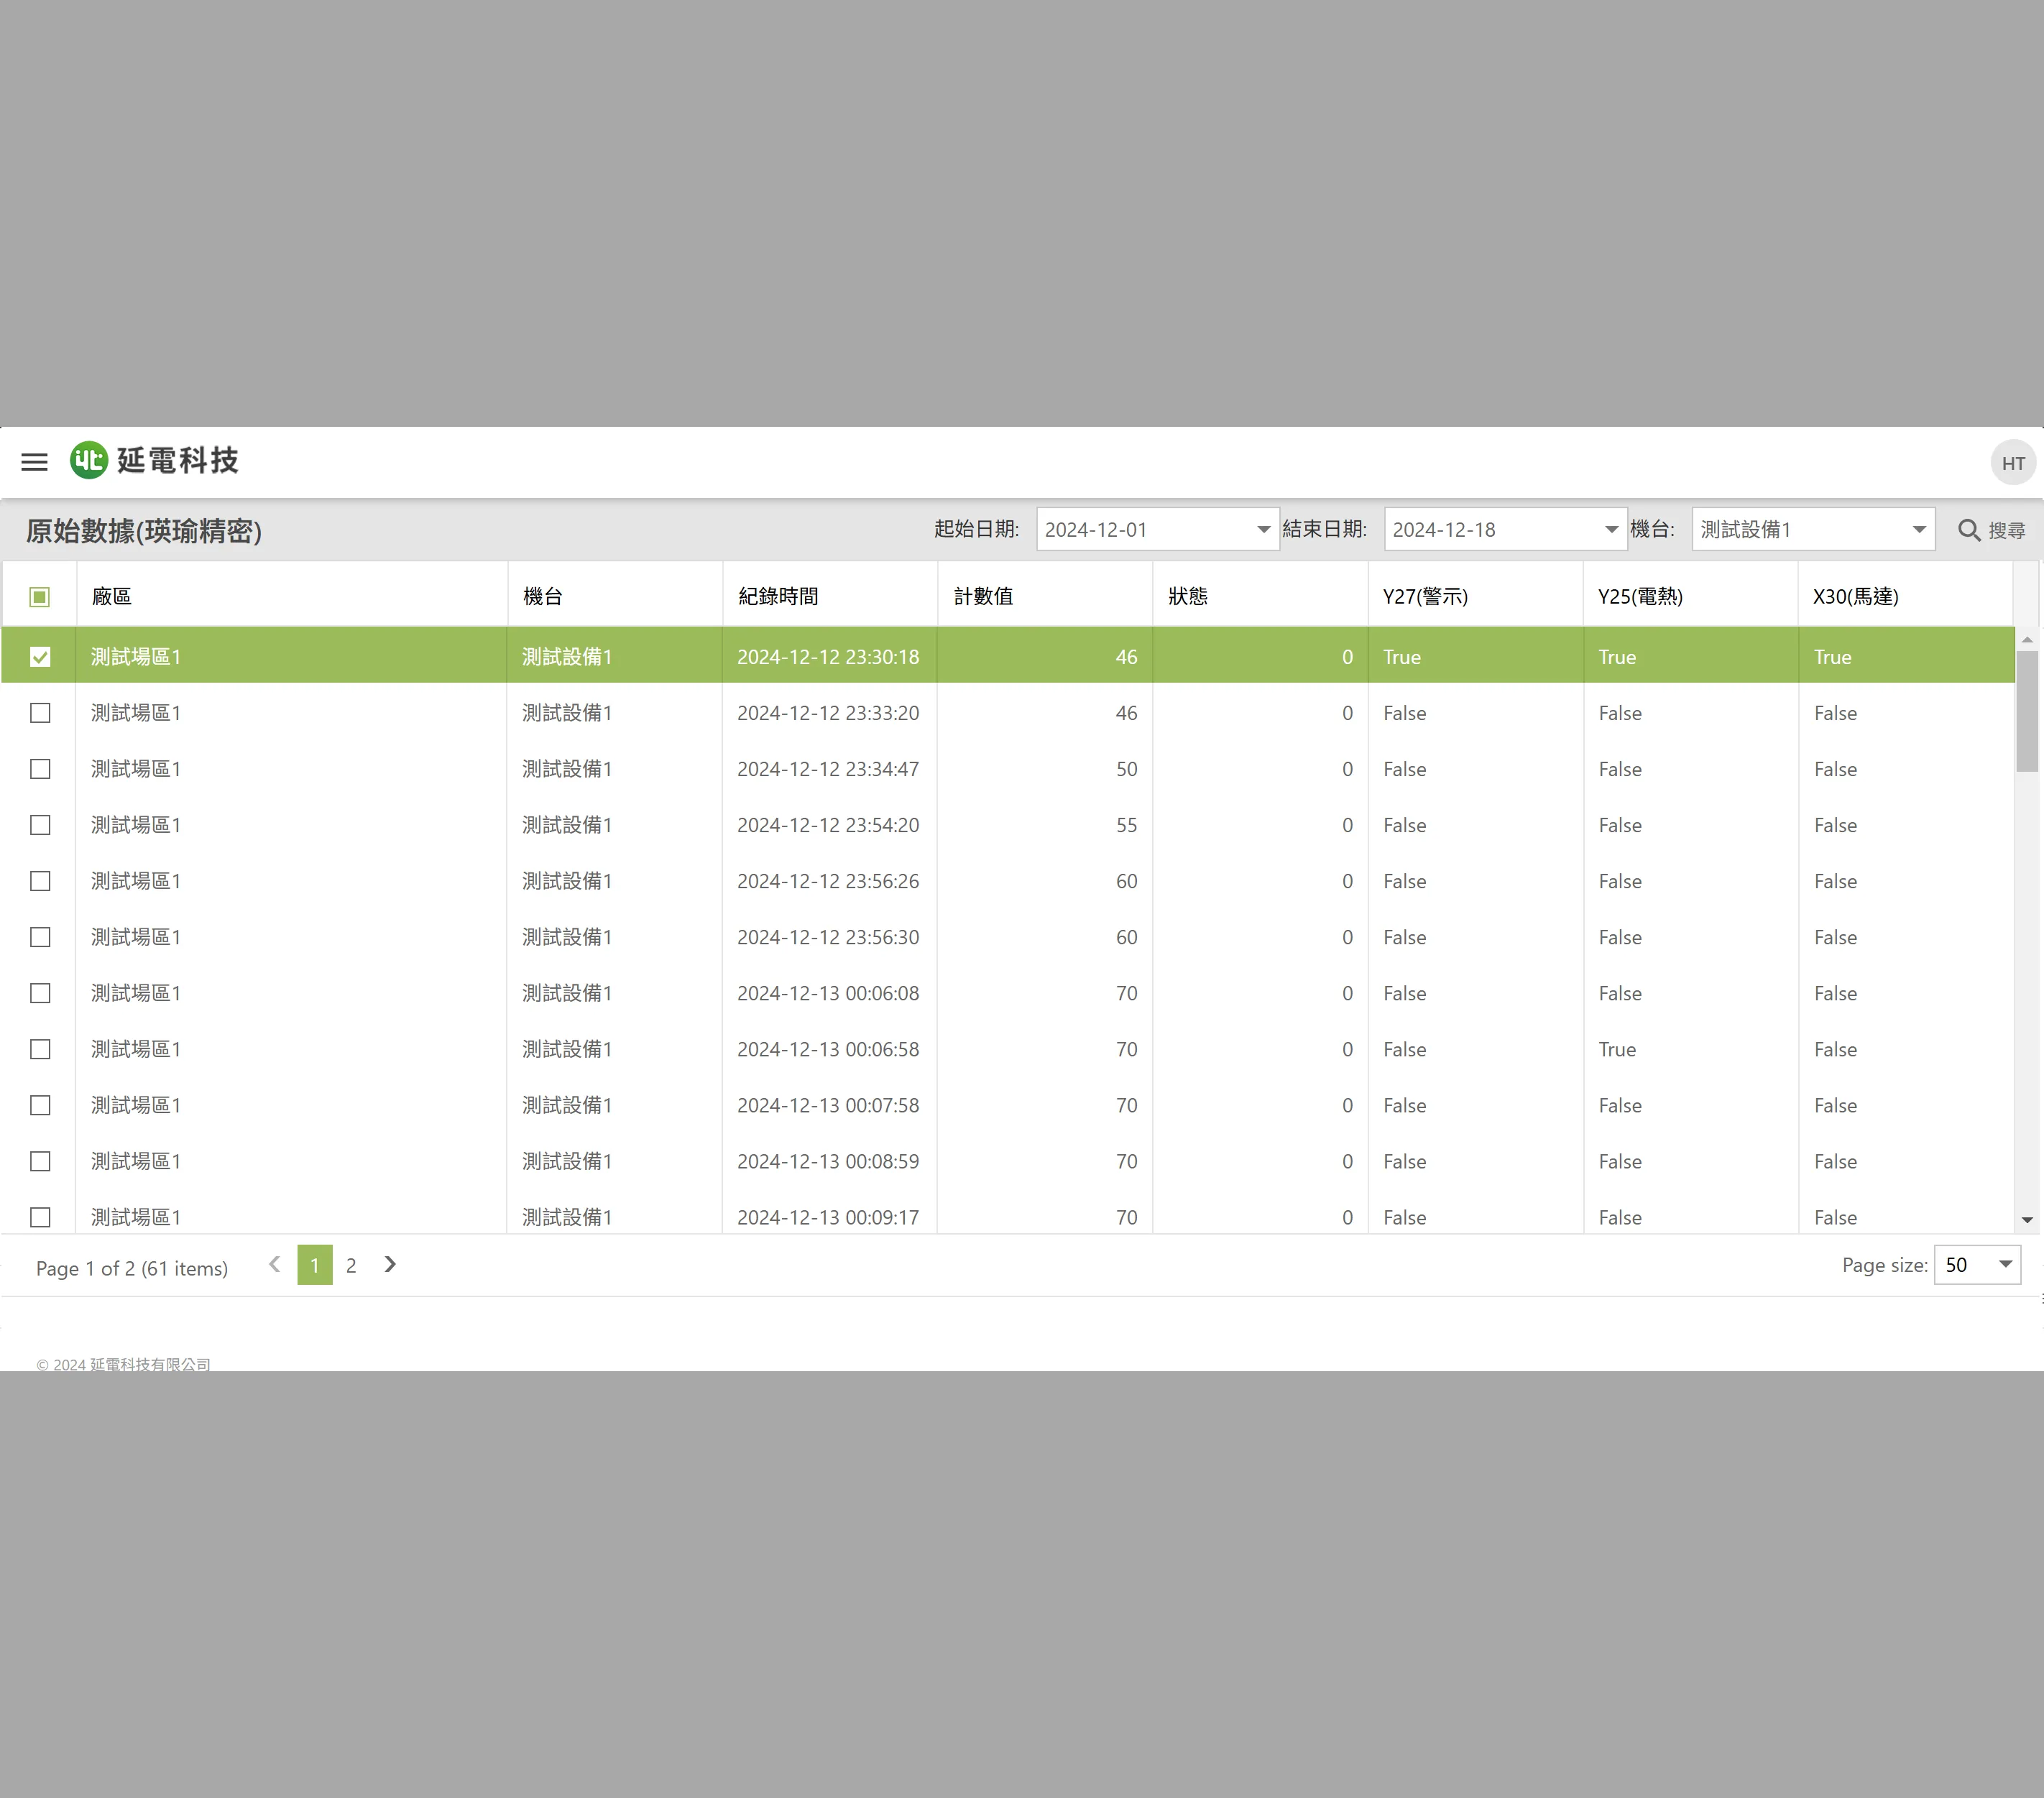
Task: Check the row 2024-12-12 23:56:26 checkbox
Action: [40, 881]
